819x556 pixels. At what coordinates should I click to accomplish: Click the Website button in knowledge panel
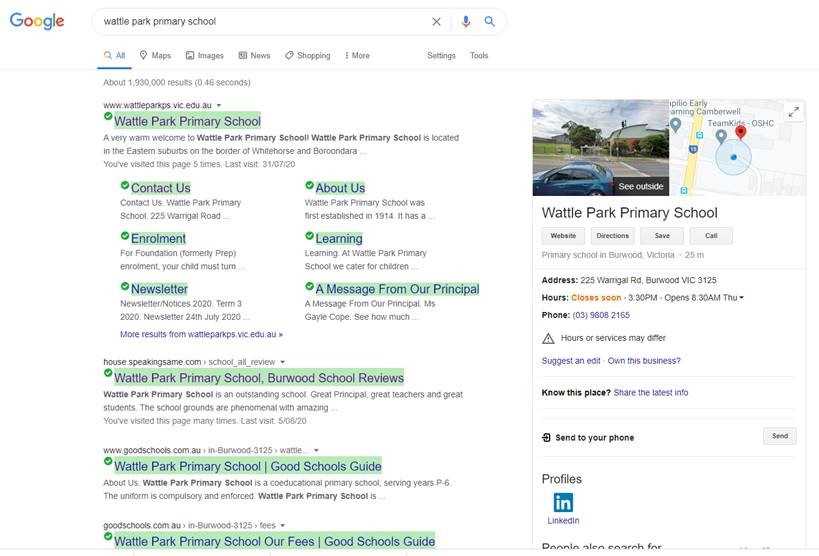[x=563, y=236]
